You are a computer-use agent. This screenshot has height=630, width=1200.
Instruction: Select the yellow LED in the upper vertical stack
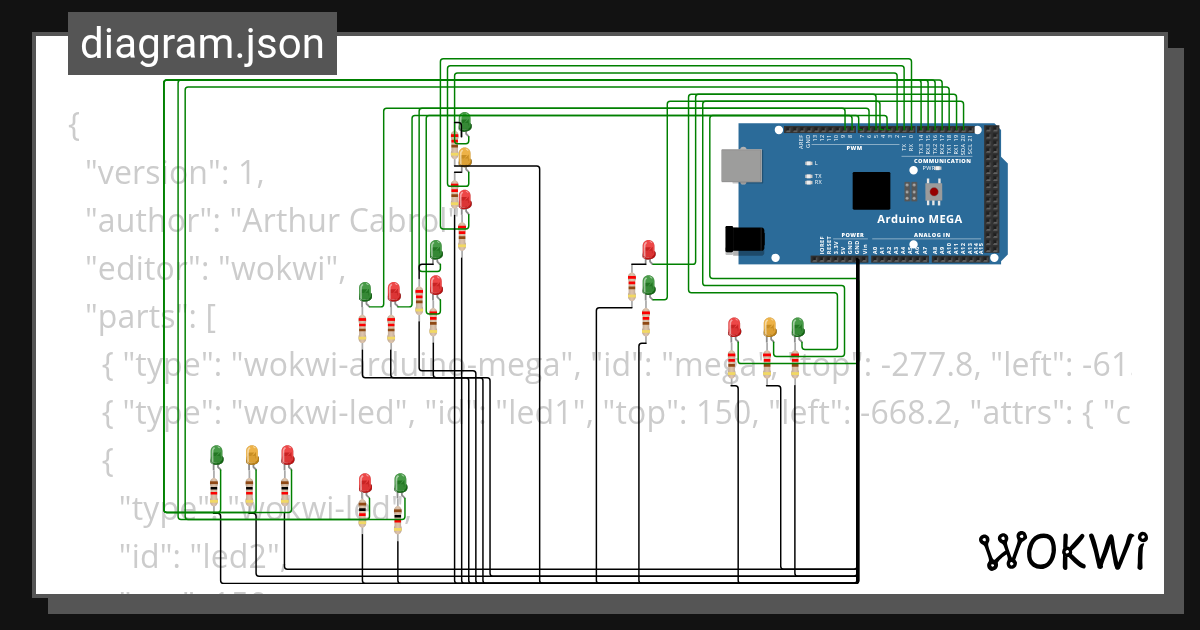click(463, 158)
